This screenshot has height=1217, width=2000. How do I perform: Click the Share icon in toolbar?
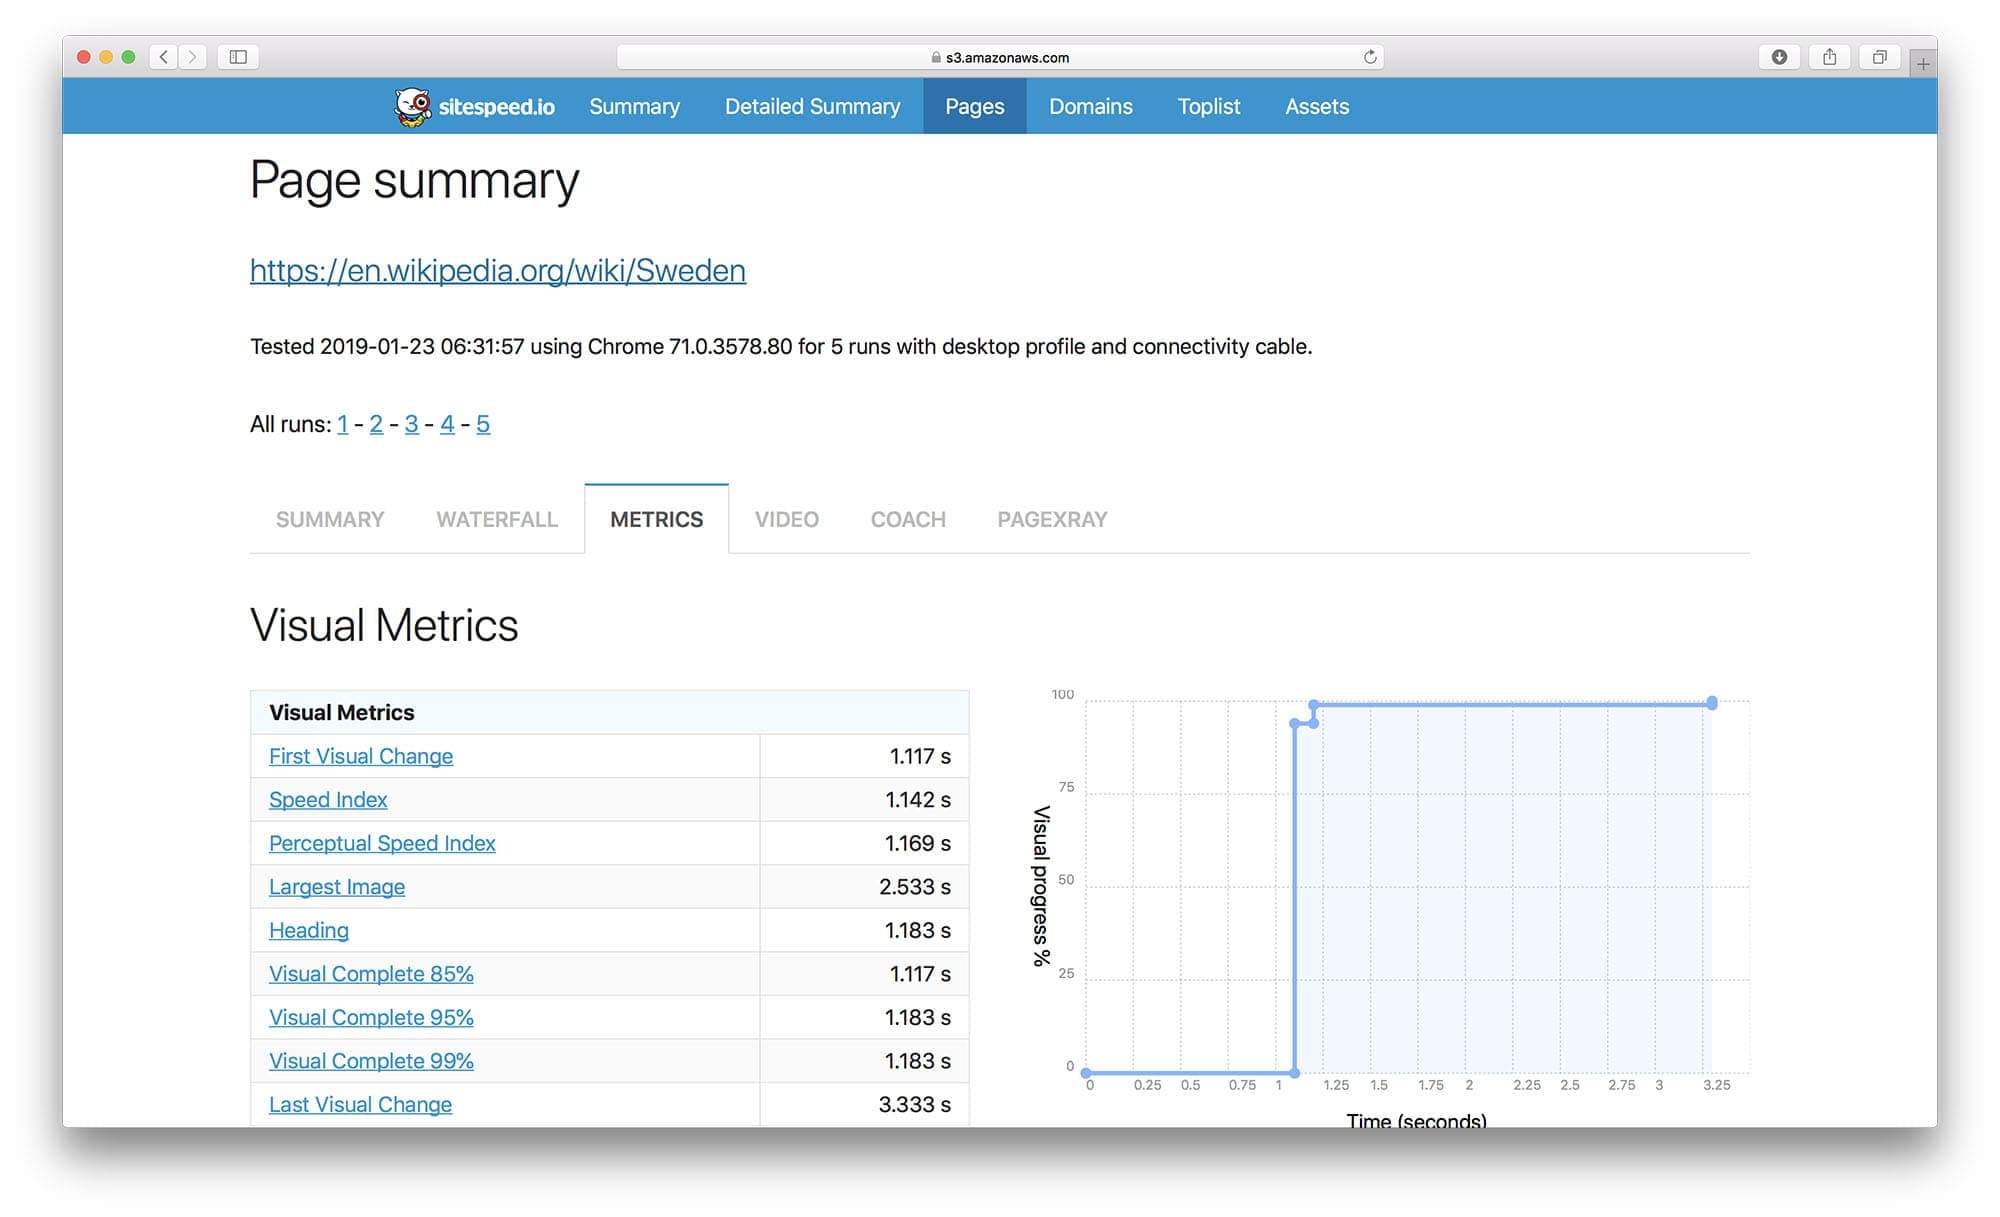click(1829, 57)
